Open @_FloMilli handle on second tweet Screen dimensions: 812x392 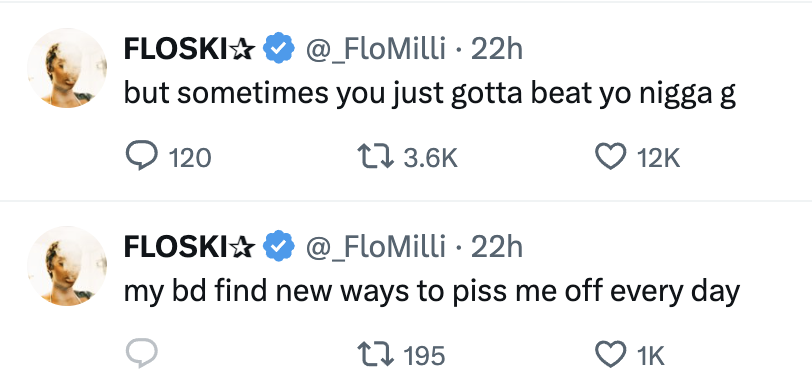[375, 248]
